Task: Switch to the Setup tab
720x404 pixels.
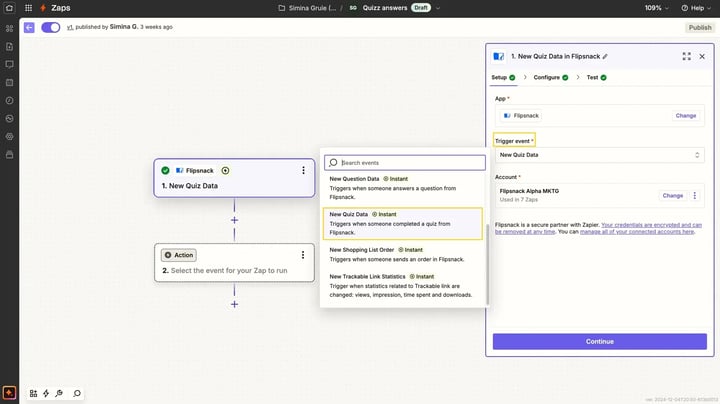Action: 503,78
